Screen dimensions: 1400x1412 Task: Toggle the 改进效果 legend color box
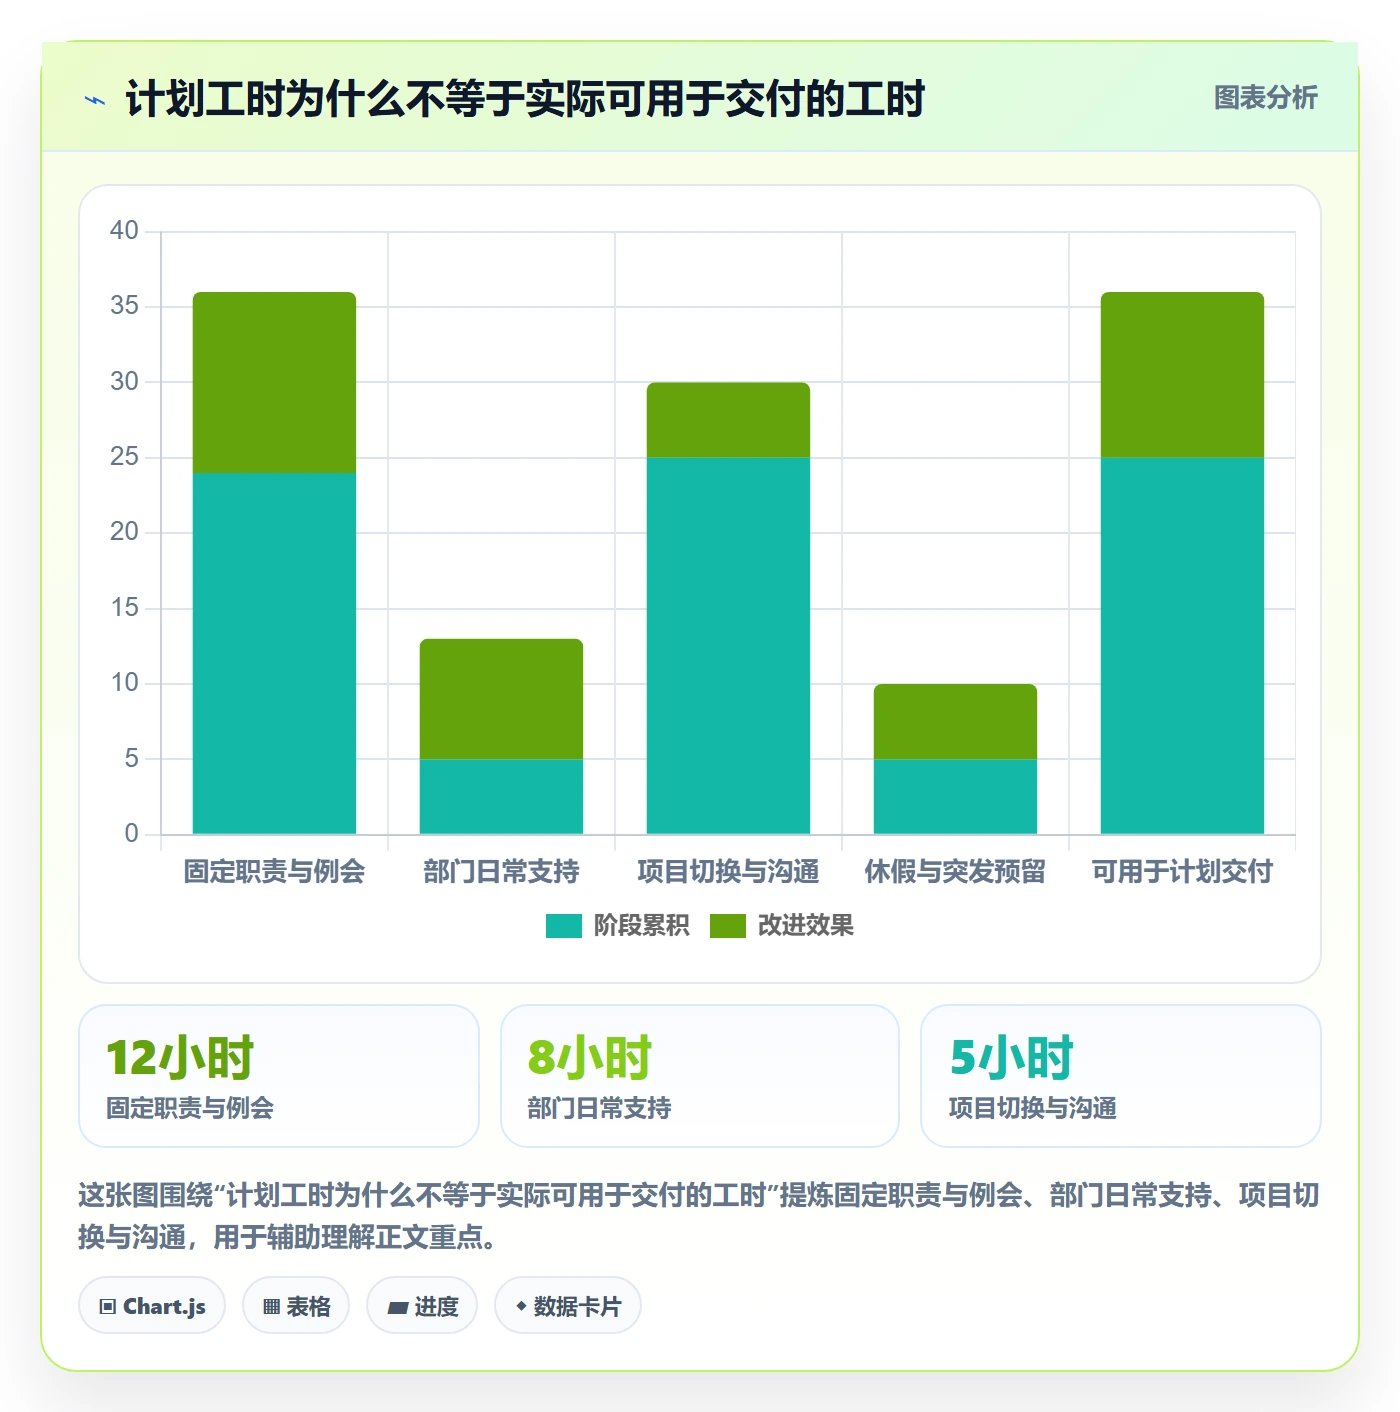[727, 926]
